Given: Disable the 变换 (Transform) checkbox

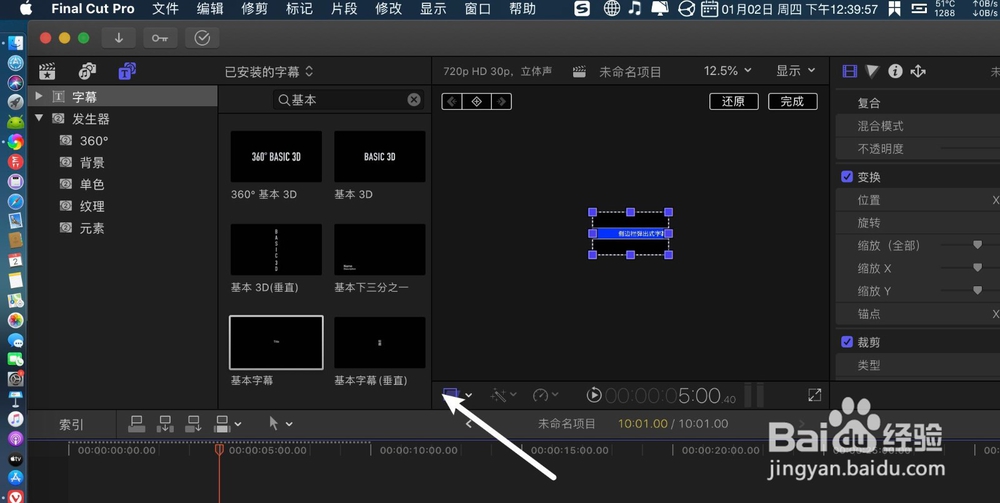Looking at the screenshot, I should [847, 177].
